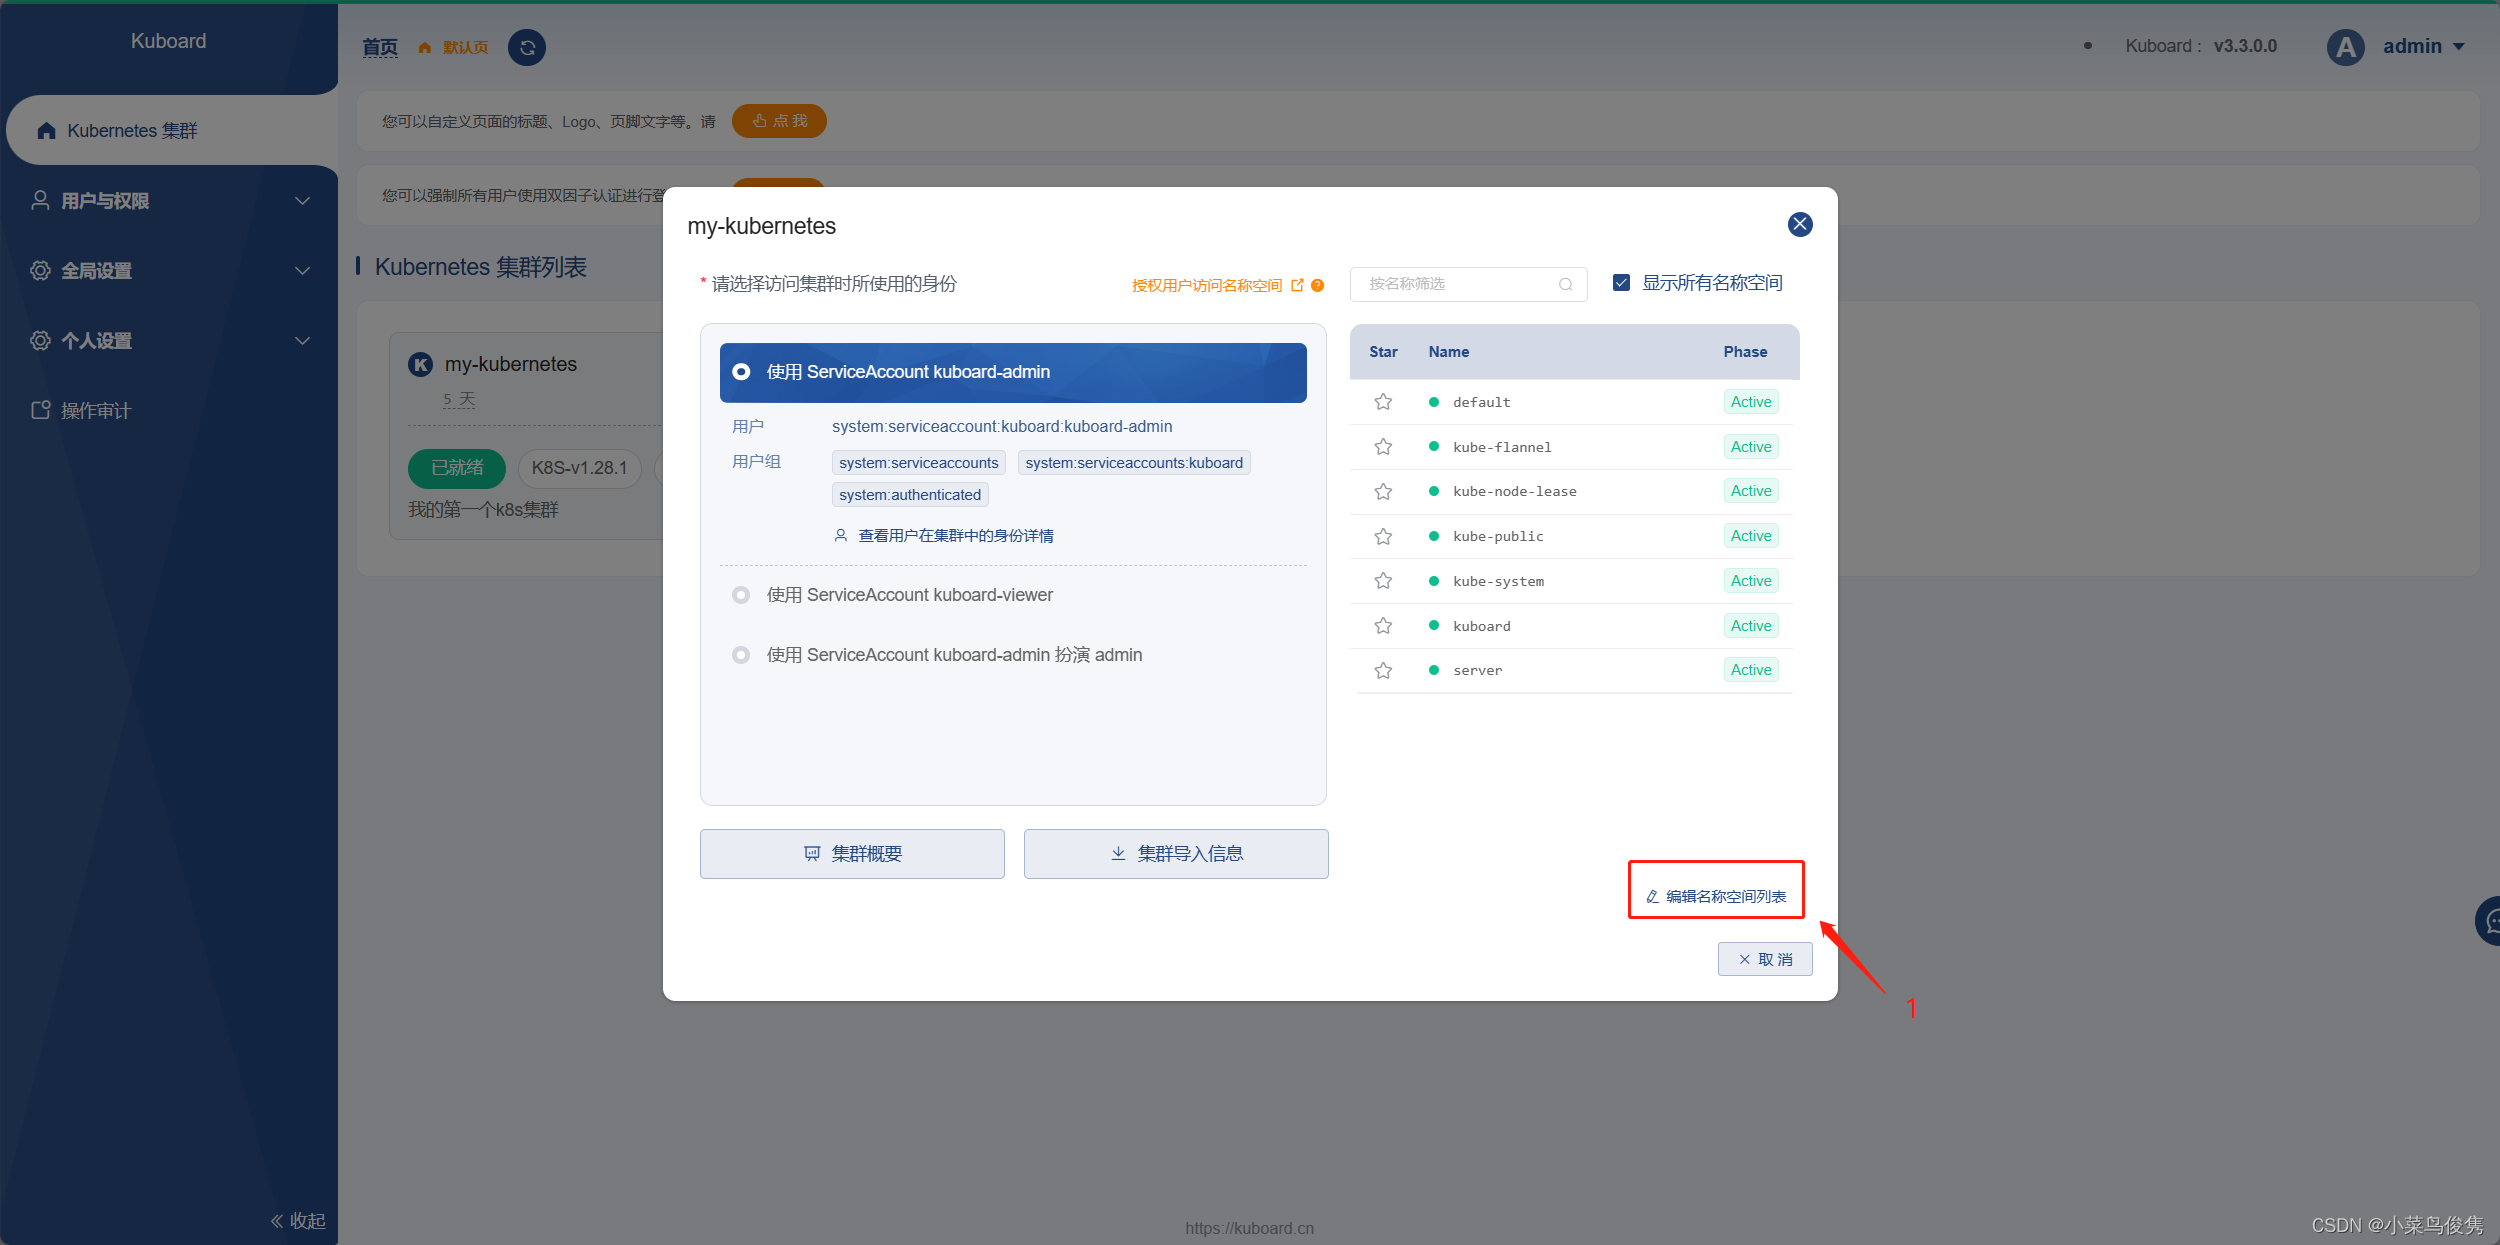2500x1245 pixels.
Task: Open the 默认页 tab
Action: click(x=465, y=48)
